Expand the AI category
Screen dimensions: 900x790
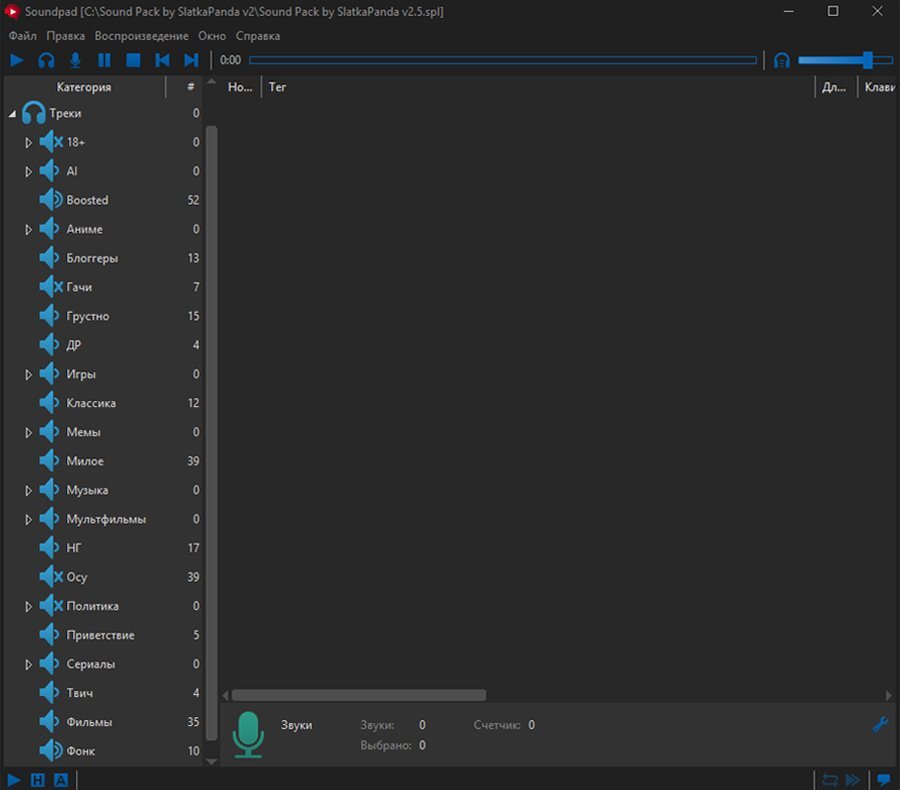(x=28, y=171)
